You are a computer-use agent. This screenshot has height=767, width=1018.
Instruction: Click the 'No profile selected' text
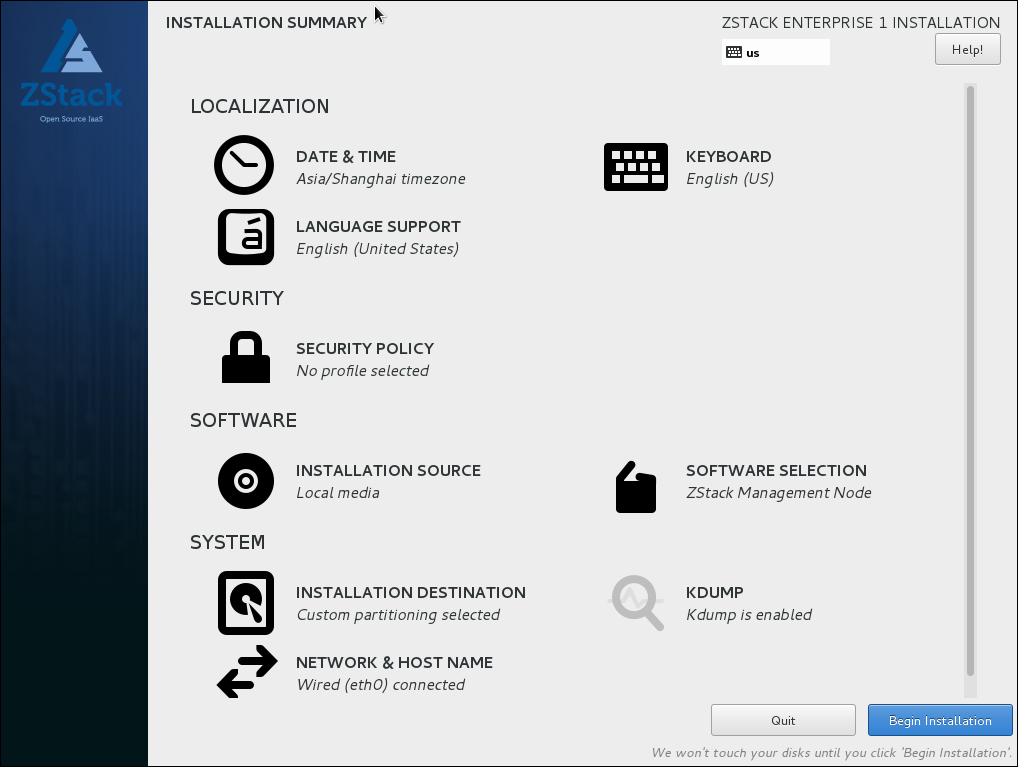(362, 371)
